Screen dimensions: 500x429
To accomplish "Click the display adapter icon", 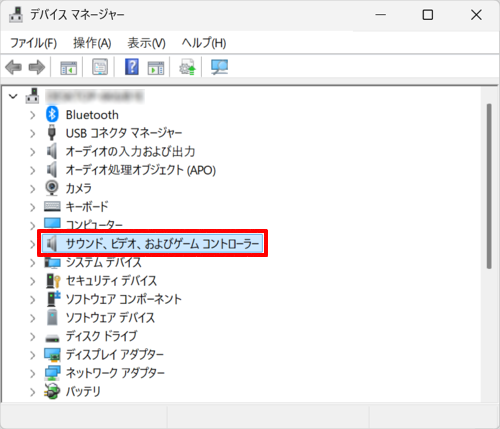I will tap(52, 355).
